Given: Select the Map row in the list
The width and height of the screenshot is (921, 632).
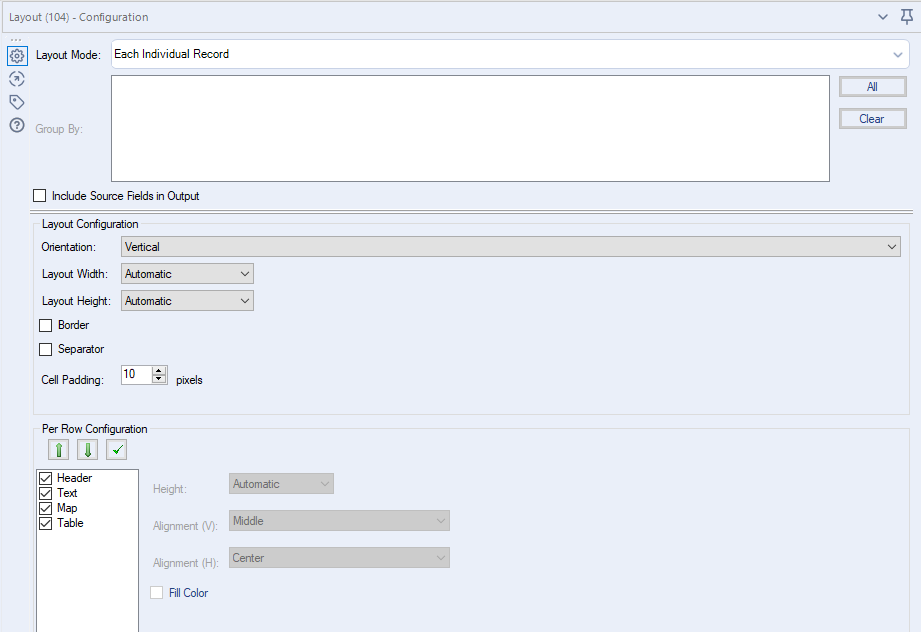Looking at the screenshot, I should (67, 508).
